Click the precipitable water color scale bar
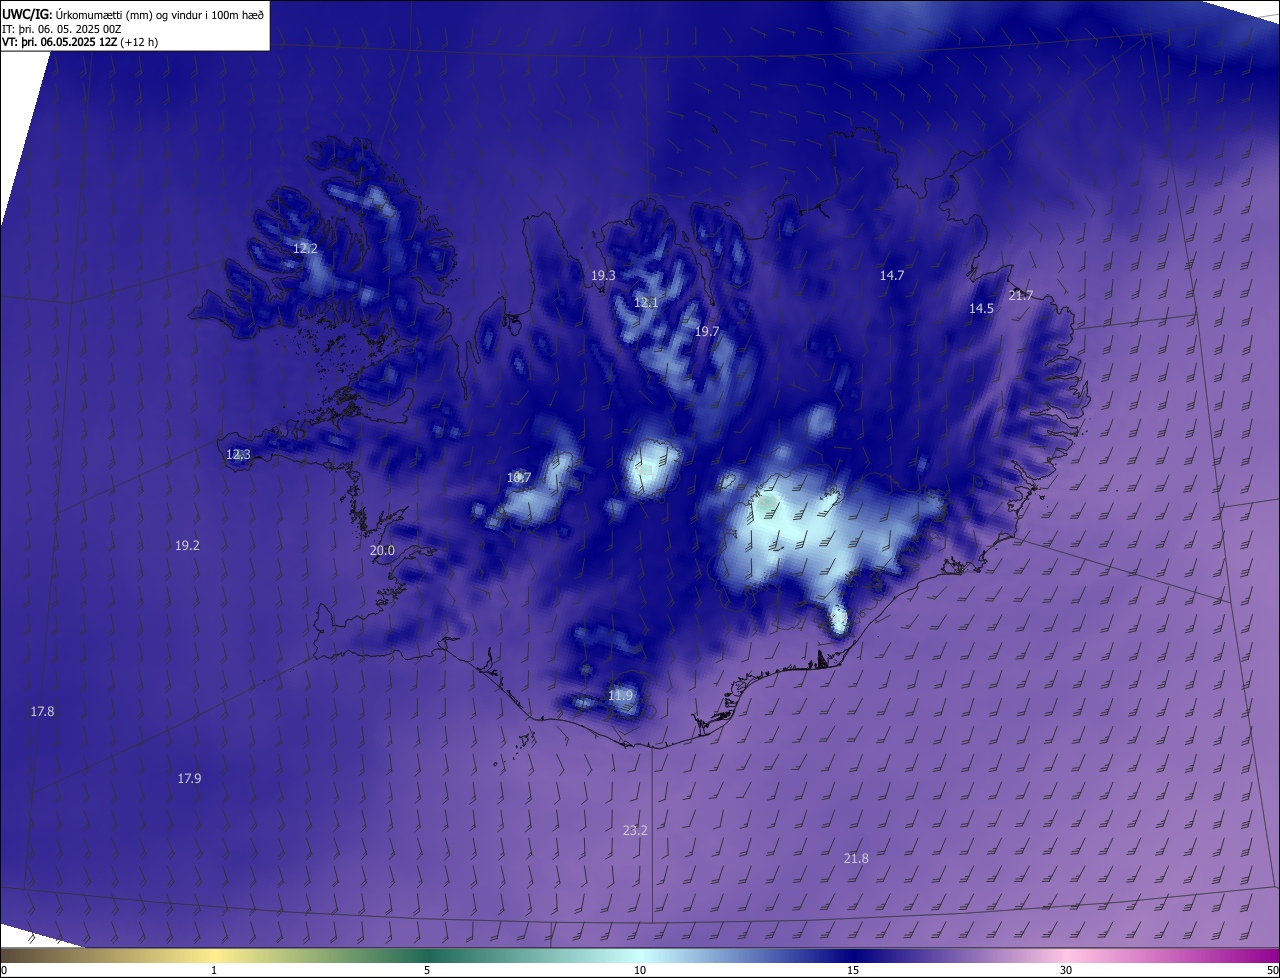The width and height of the screenshot is (1280, 978). [x=640, y=955]
